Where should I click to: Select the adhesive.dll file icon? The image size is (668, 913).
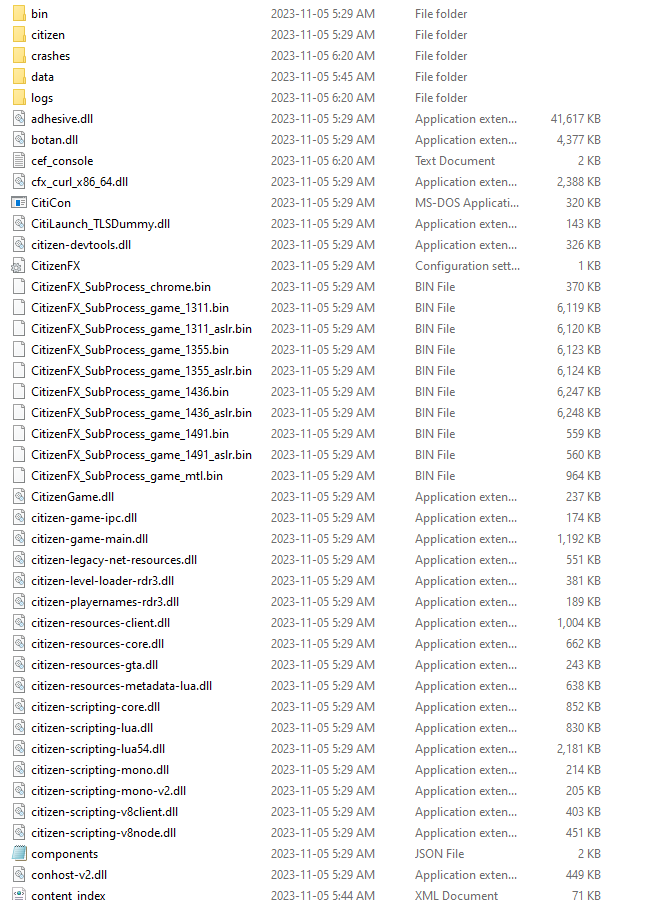[x=19, y=119]
